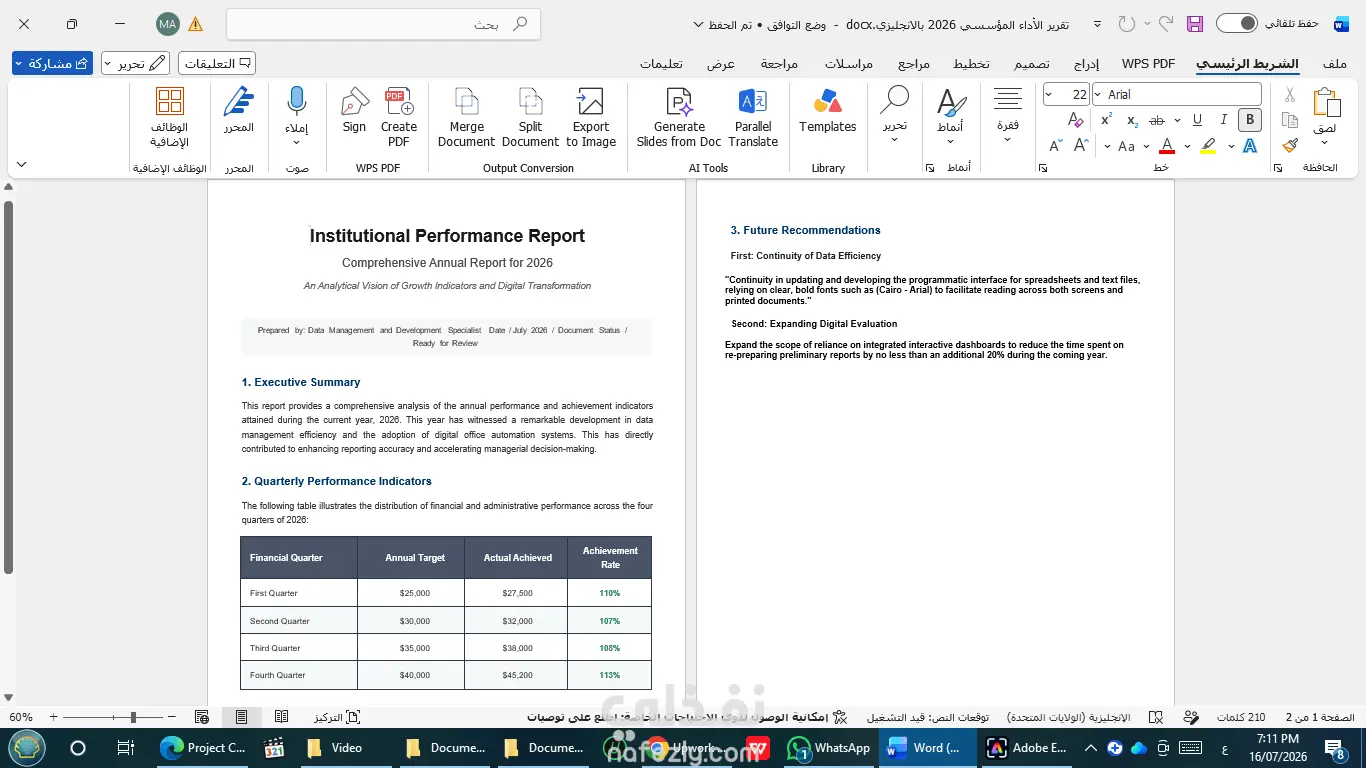Collapse the ribbon with the chevron
The image size is (1366, 768).
pyautogui.click(x=22, y=164)
